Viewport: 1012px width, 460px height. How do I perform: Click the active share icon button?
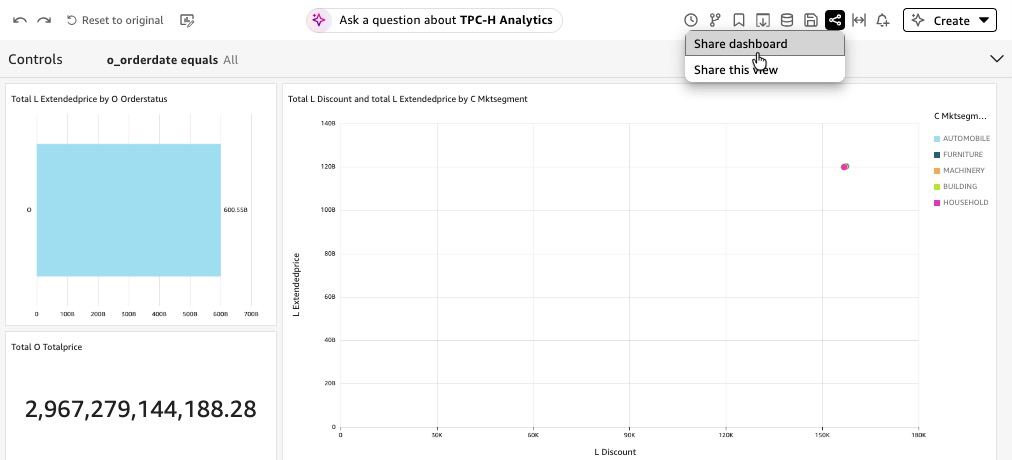[835, 20]
